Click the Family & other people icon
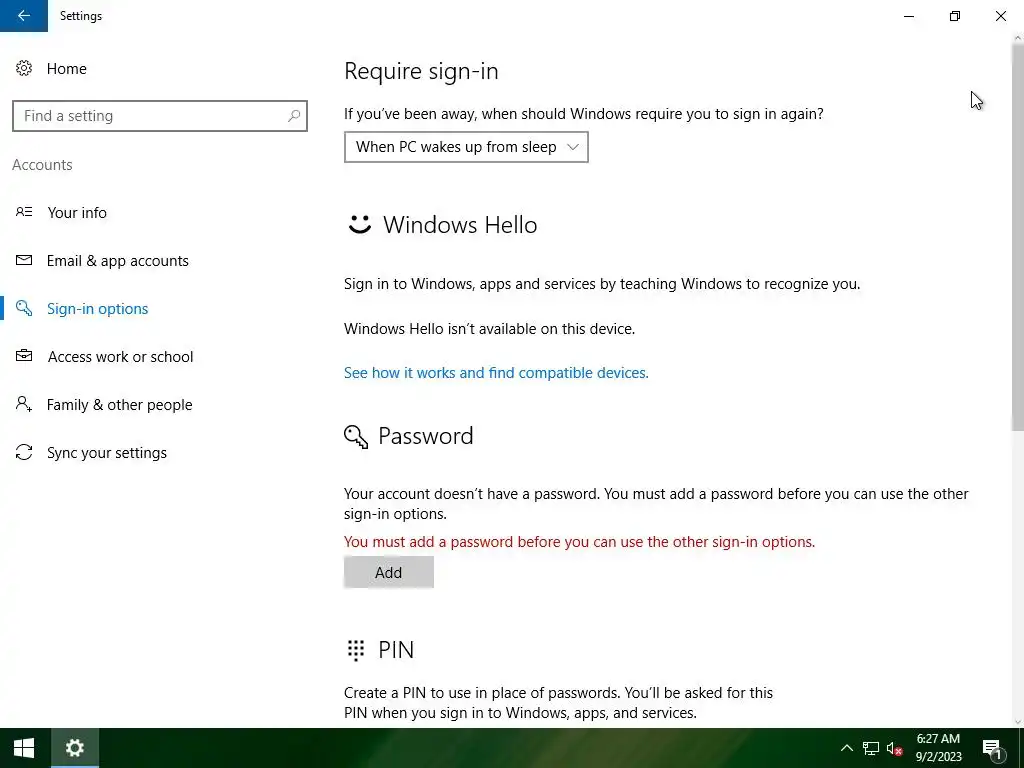 pyautogui.click(x=24, y=404)
